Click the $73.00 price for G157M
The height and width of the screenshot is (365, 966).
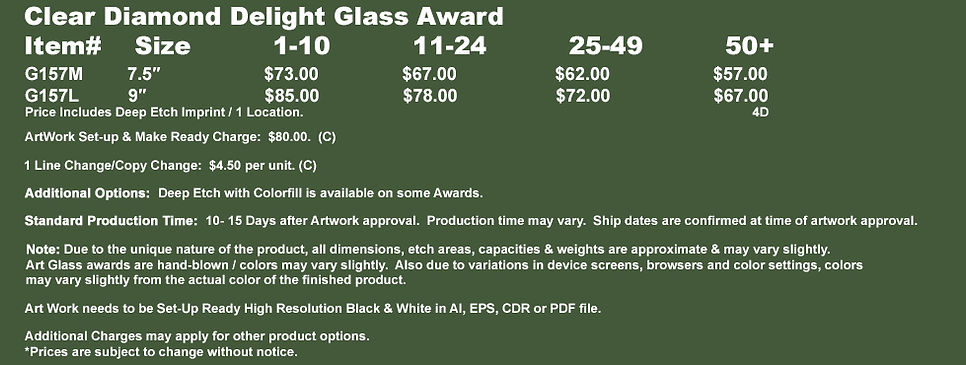pos(291,75)
